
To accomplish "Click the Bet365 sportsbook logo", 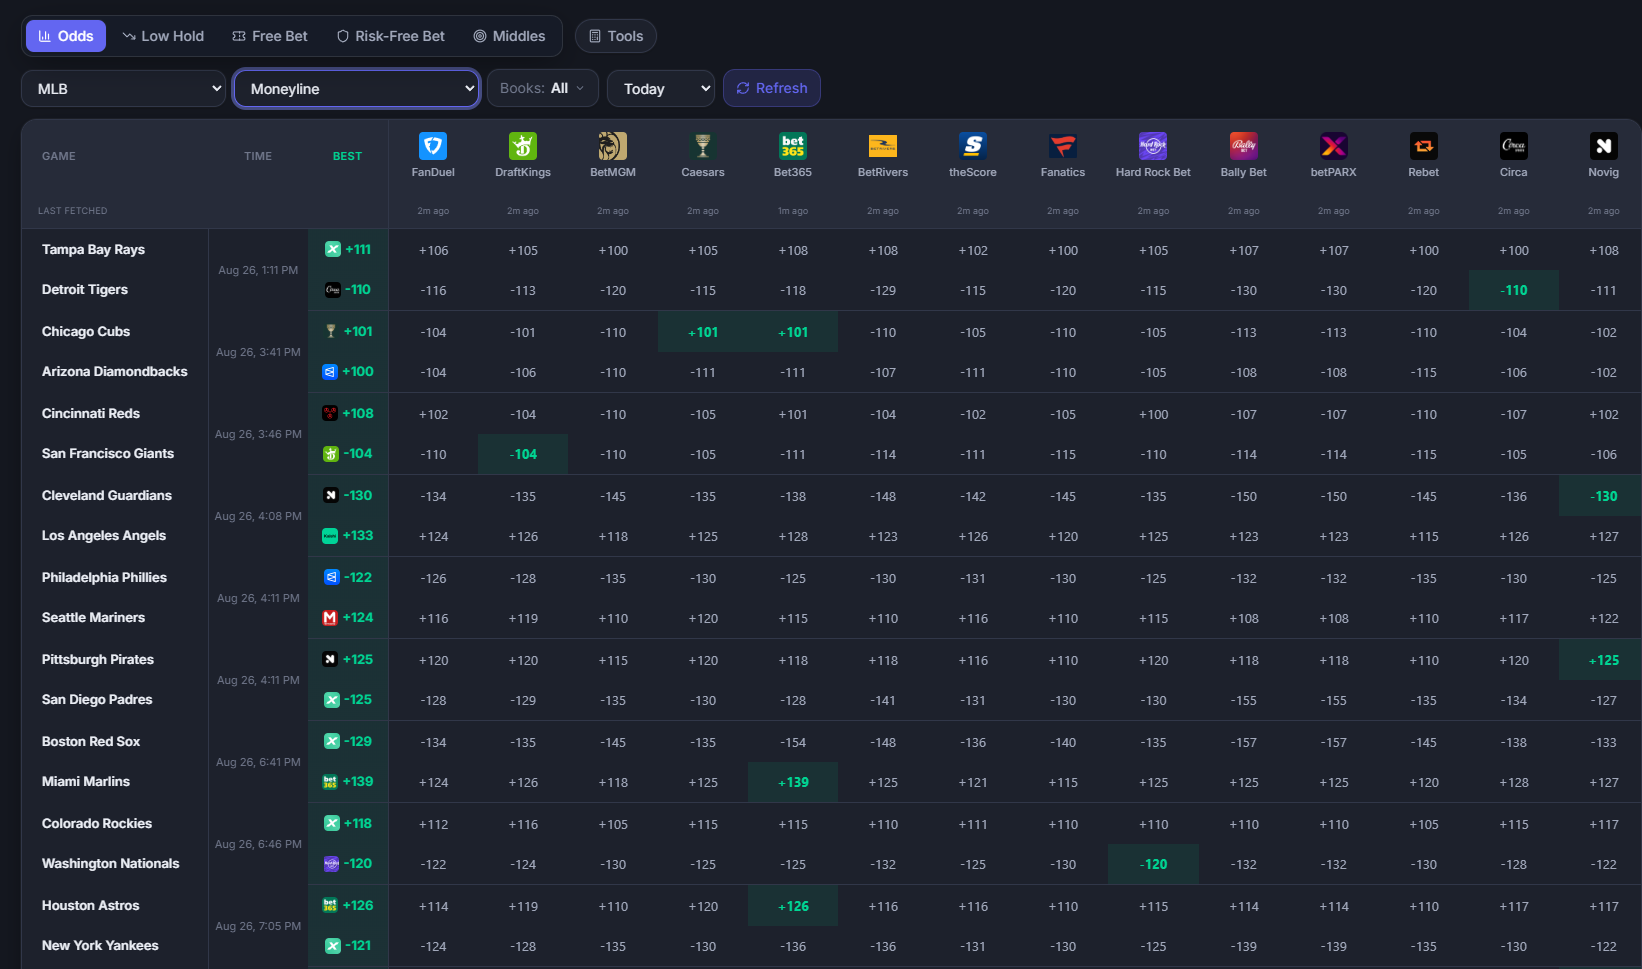I will click(793, 146).
